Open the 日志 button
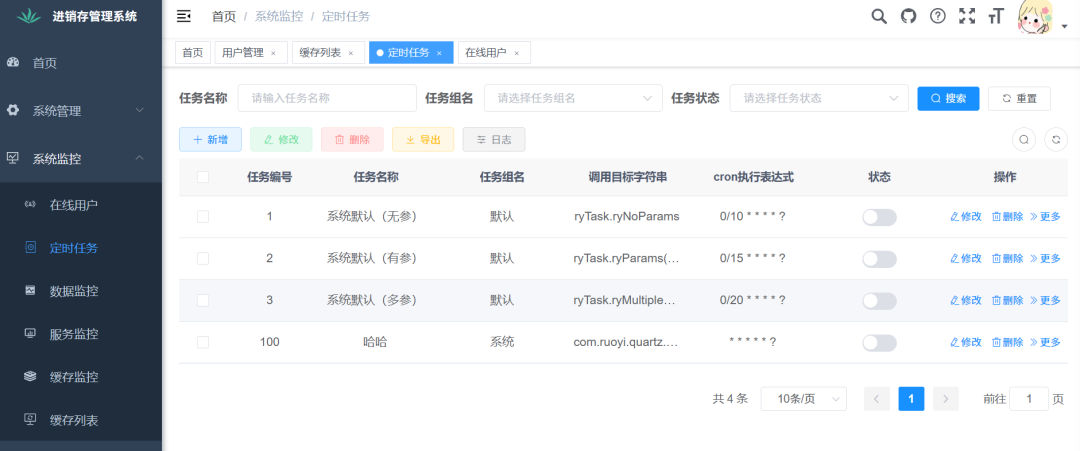1080x451 pixels. (x=494, y=139)
